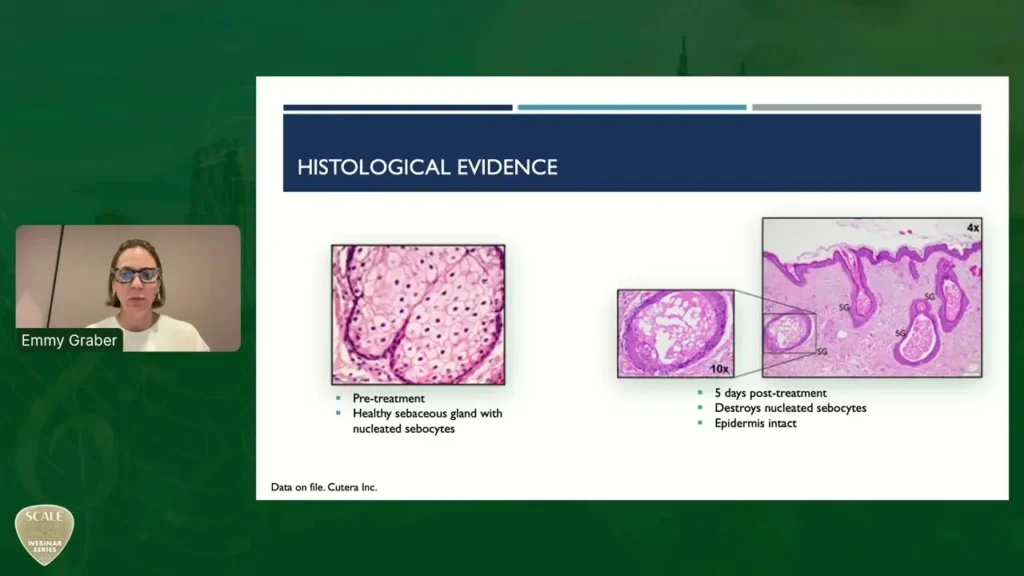Screen dimensions: 1024x576
Task: Open the 4x post-treatment histology image
Action: 872,297
